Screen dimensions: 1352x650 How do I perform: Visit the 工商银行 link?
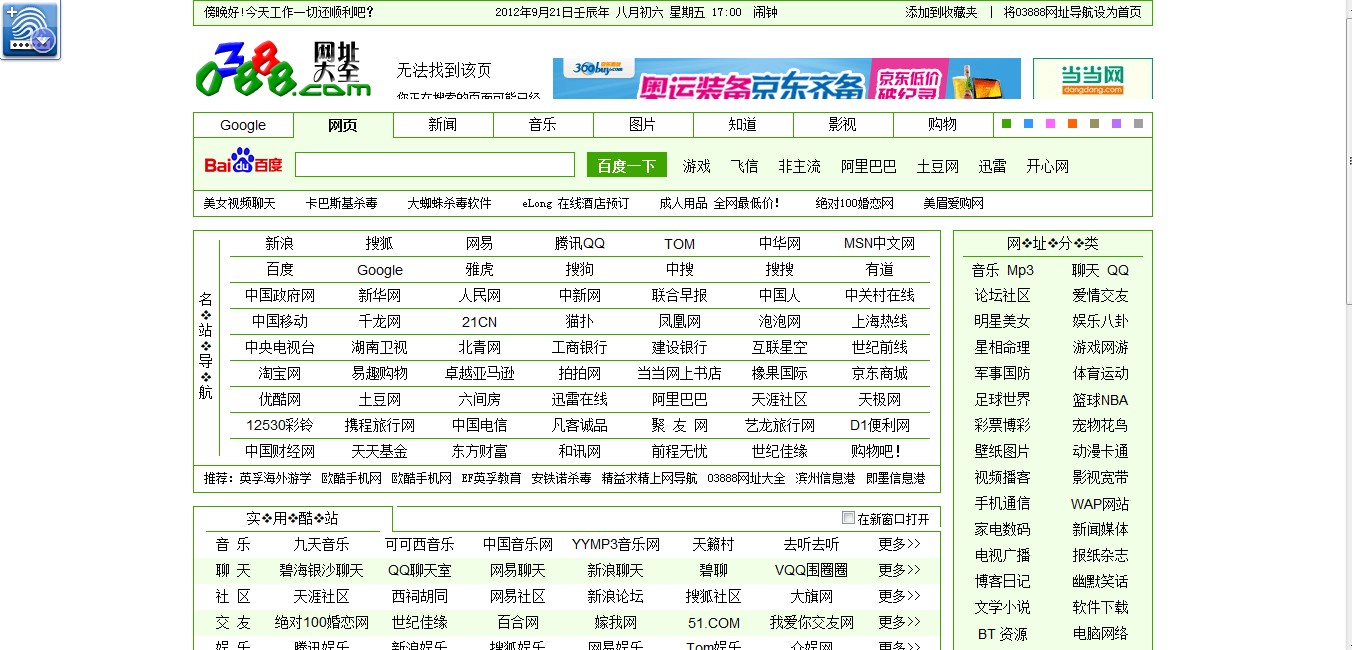tap(580, 348)
